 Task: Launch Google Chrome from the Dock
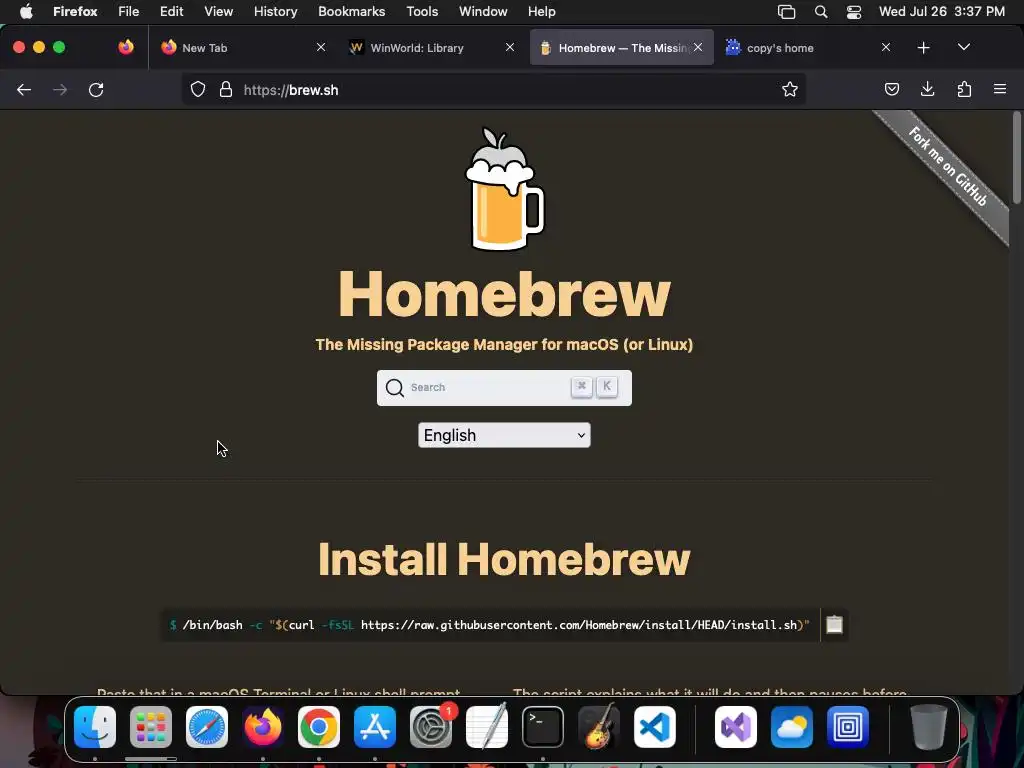[x=319, y=727]
